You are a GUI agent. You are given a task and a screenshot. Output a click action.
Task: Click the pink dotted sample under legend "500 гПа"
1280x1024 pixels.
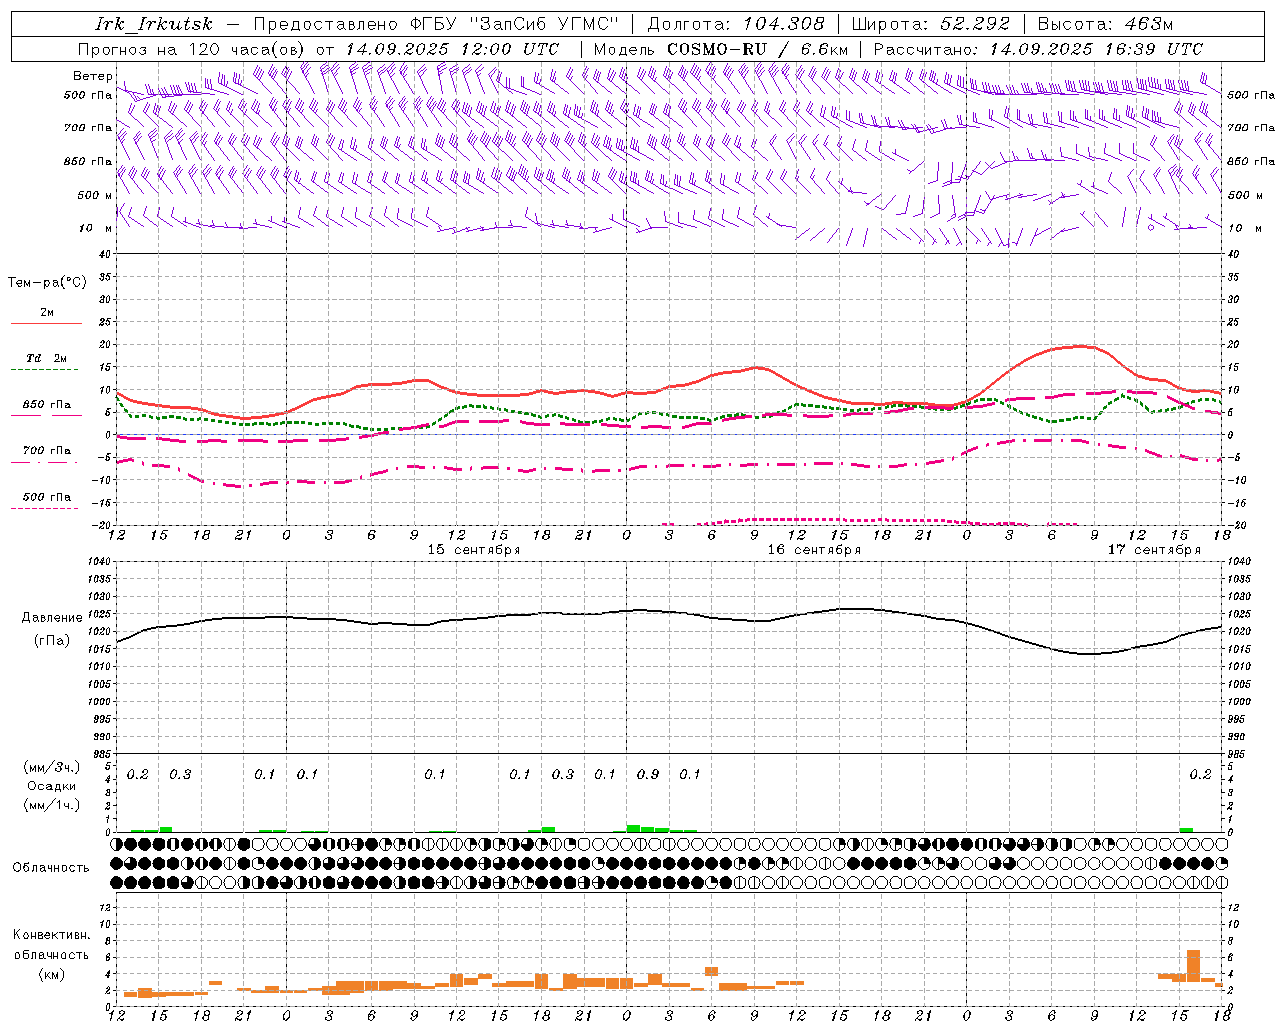tap(44, 509)
